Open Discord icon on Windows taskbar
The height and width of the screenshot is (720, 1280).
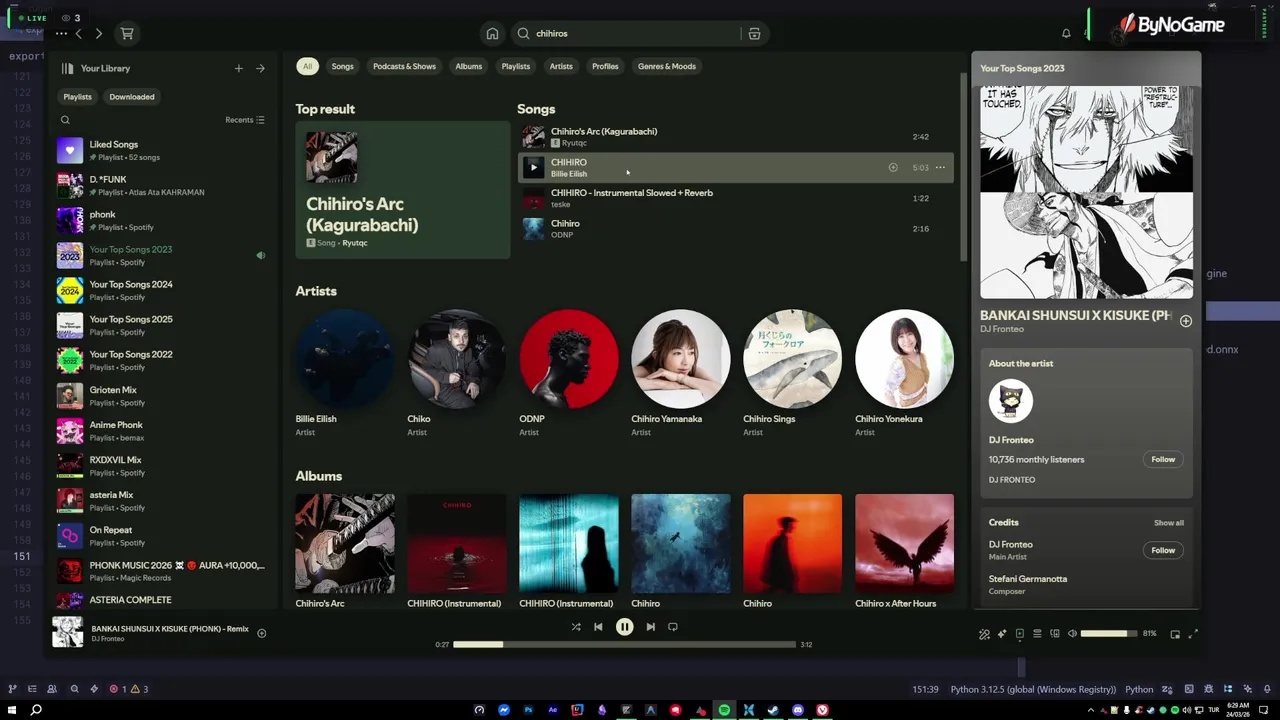coord(798,710)
